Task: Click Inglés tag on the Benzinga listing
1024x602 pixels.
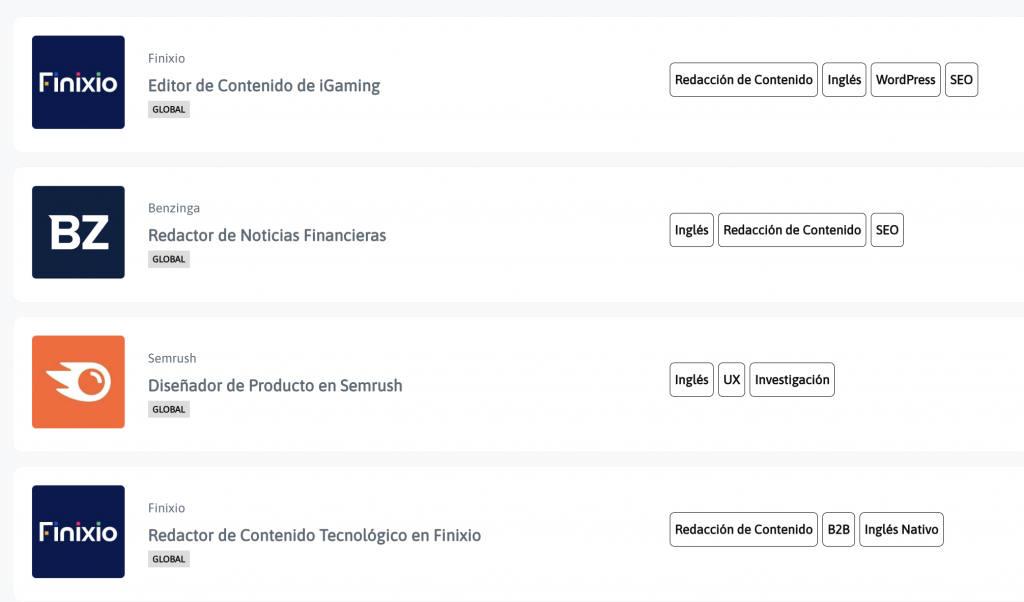Action: (691, 230)
